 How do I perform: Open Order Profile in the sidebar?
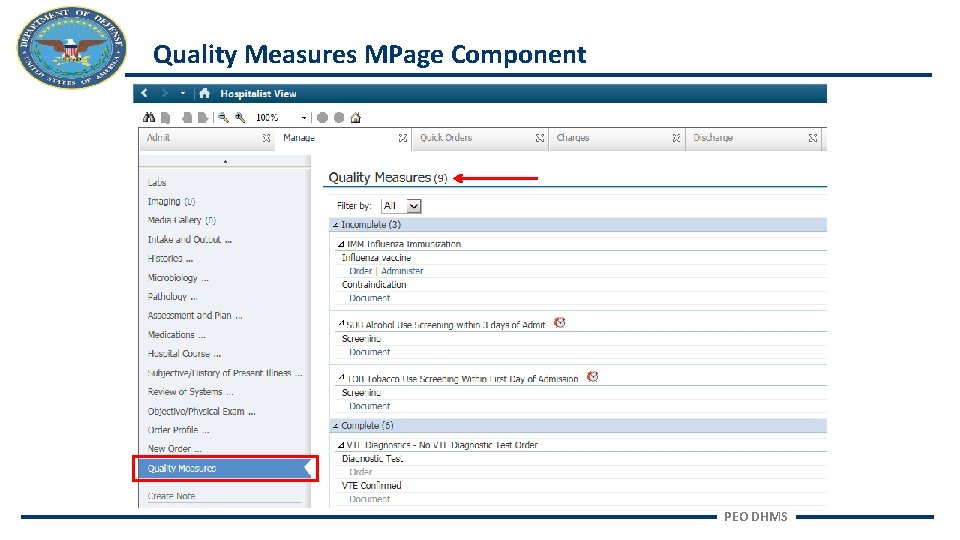178,430
